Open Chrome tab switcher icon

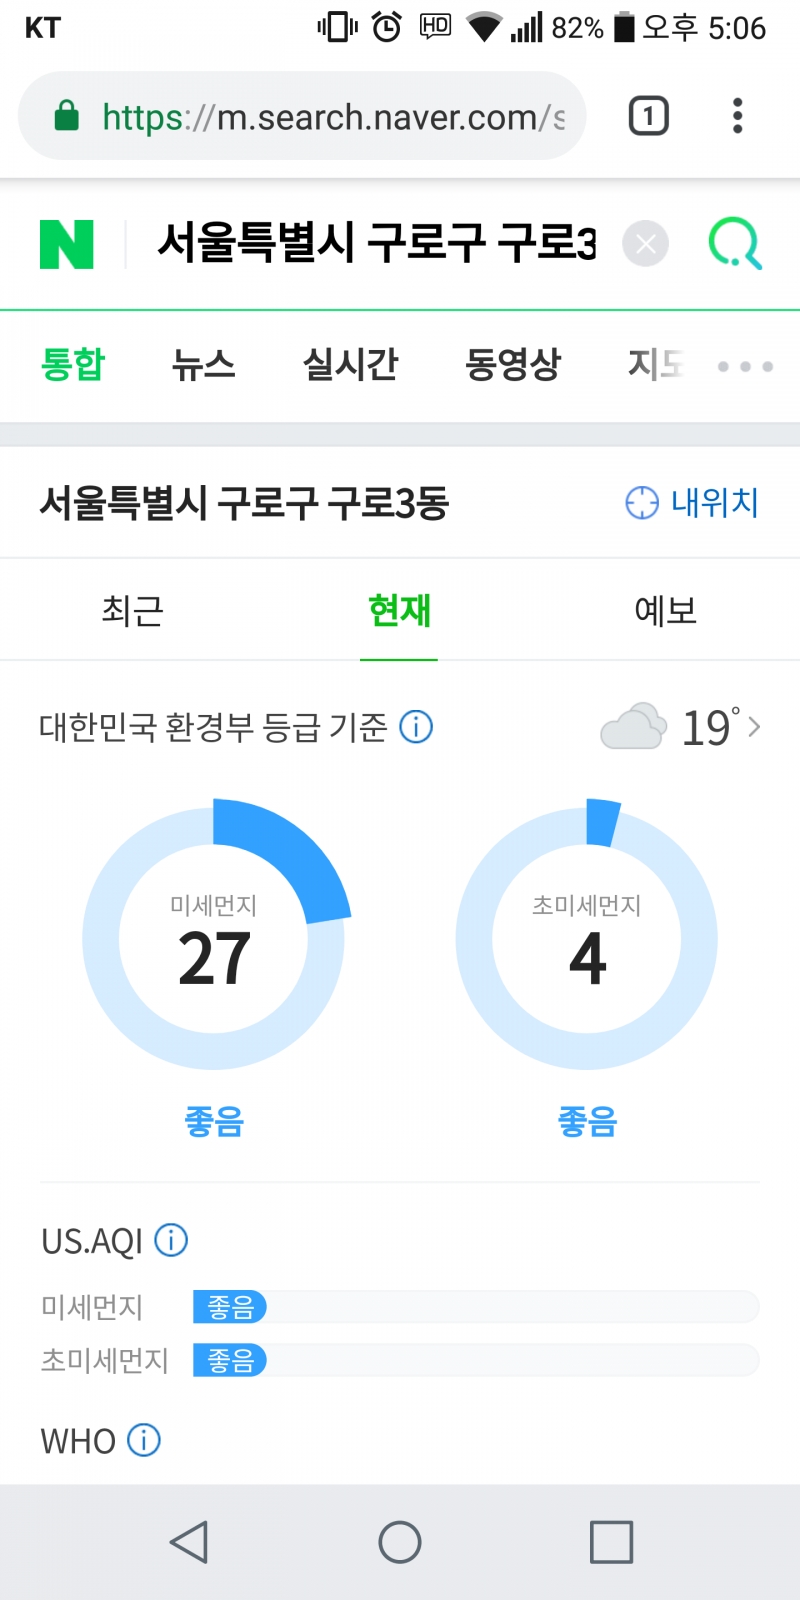coord(648,116)
